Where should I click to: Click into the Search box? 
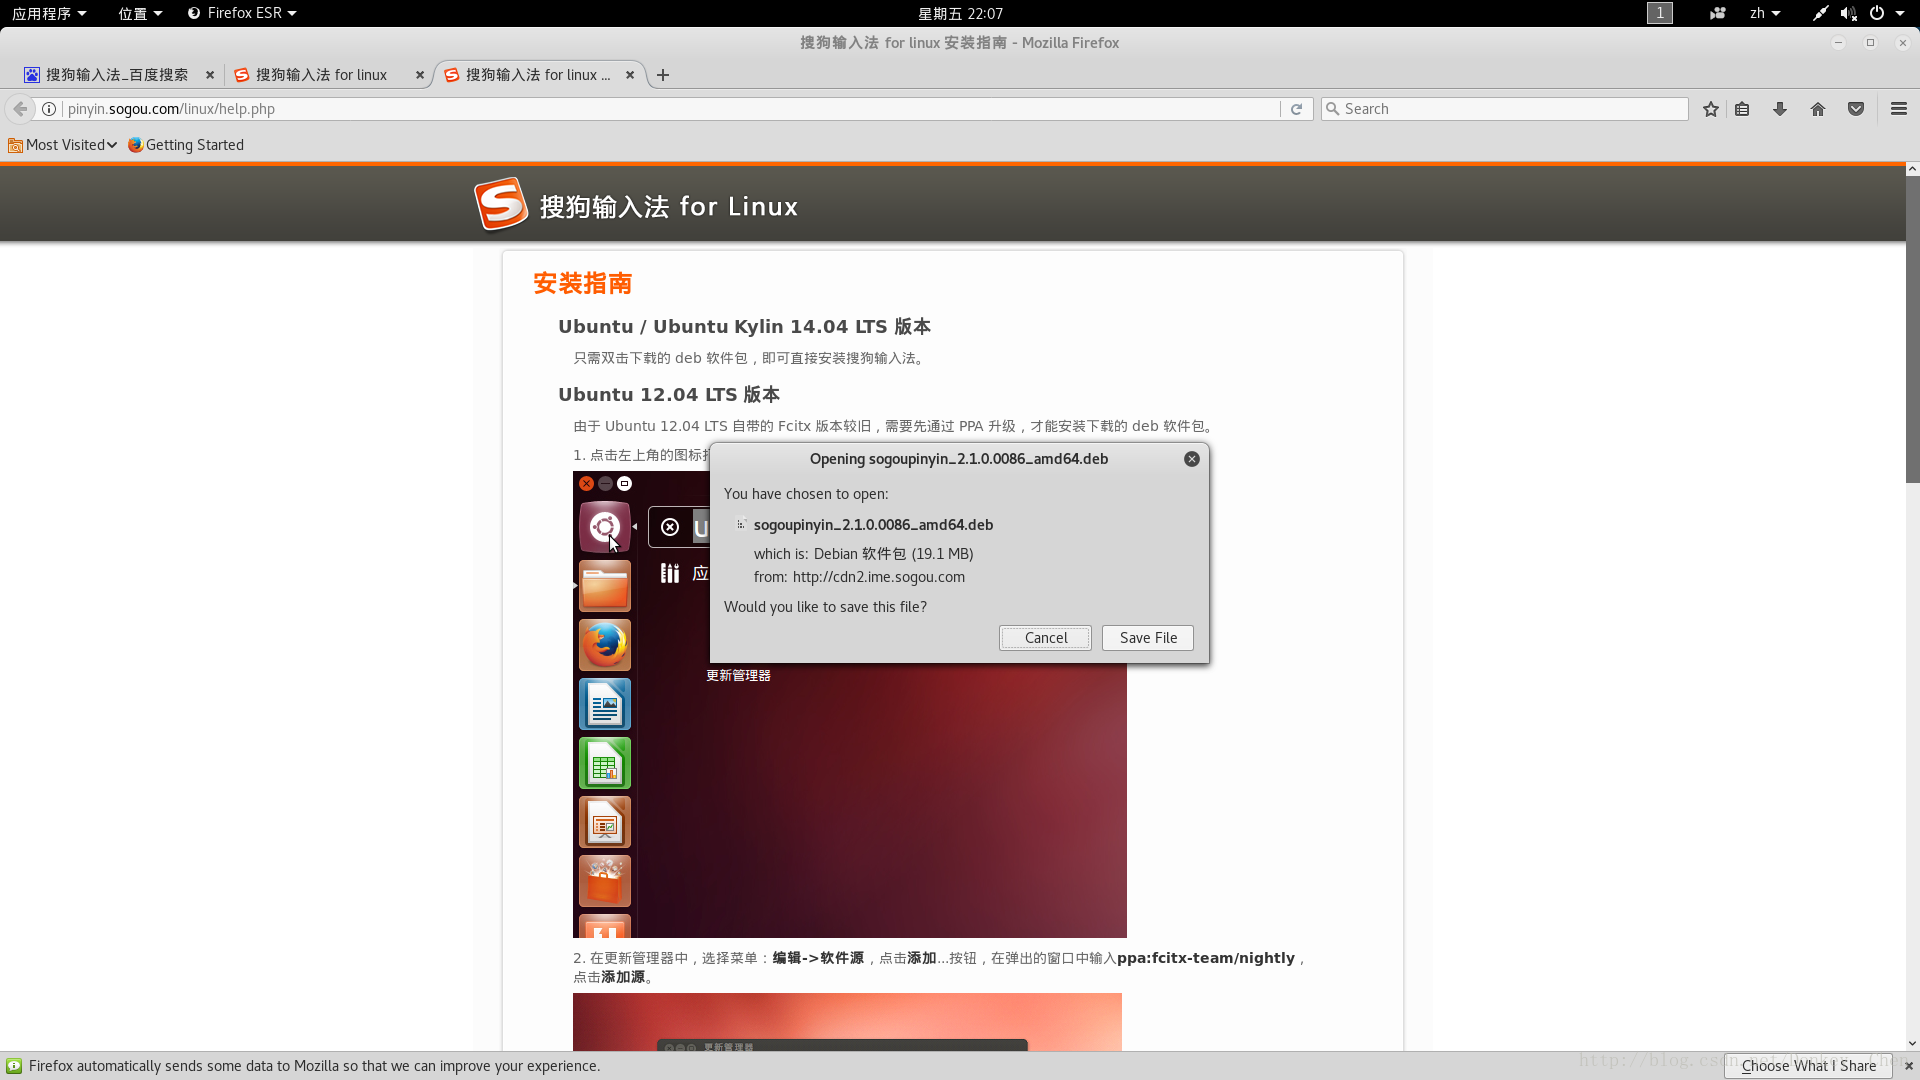click(1505, 109)
